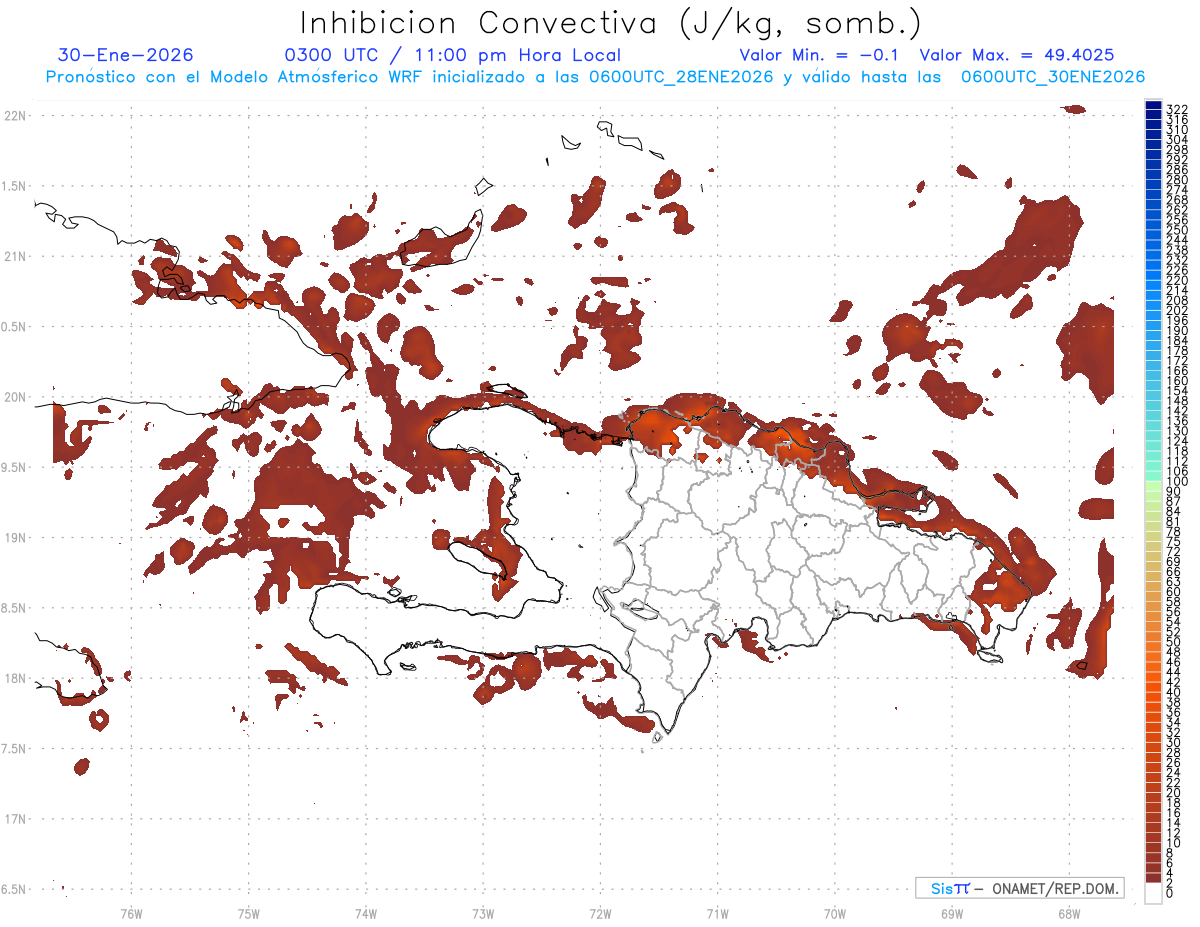Click the '70W' longitude label
Viewport: 1200px width, 927px height.
click(835, 913)
